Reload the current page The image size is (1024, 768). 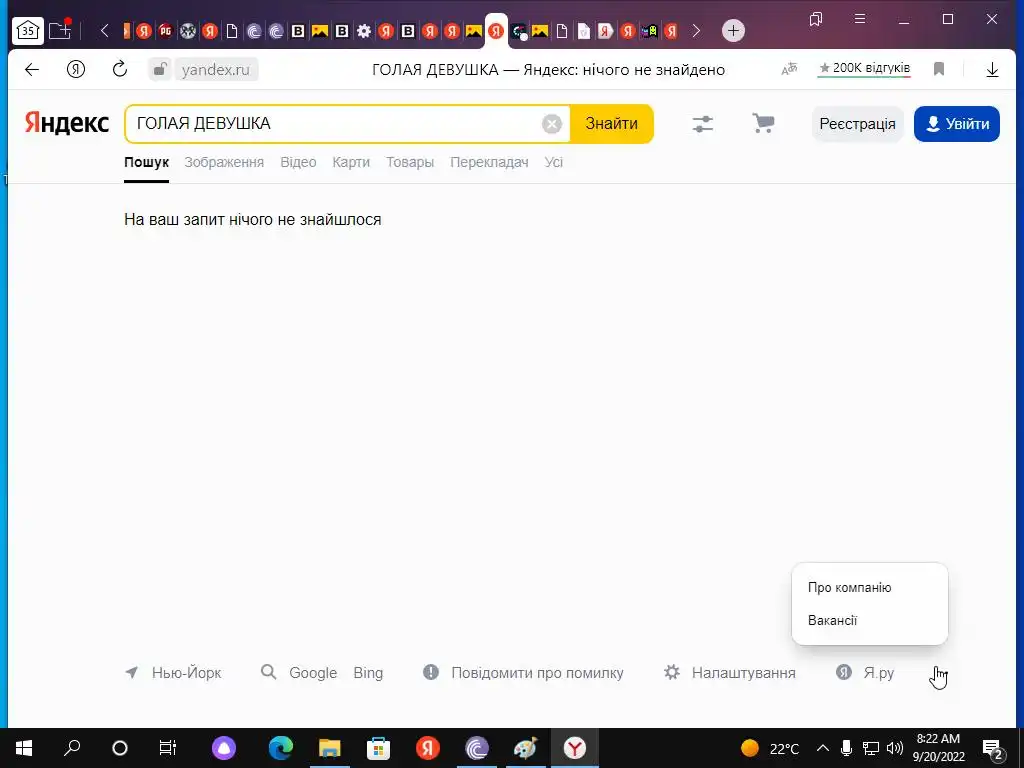tap(120, 69)
